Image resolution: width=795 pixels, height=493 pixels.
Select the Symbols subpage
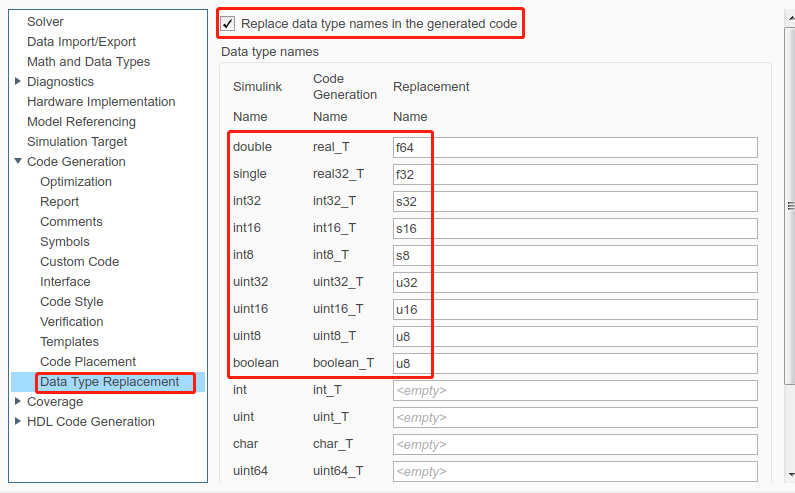[64, 242]
